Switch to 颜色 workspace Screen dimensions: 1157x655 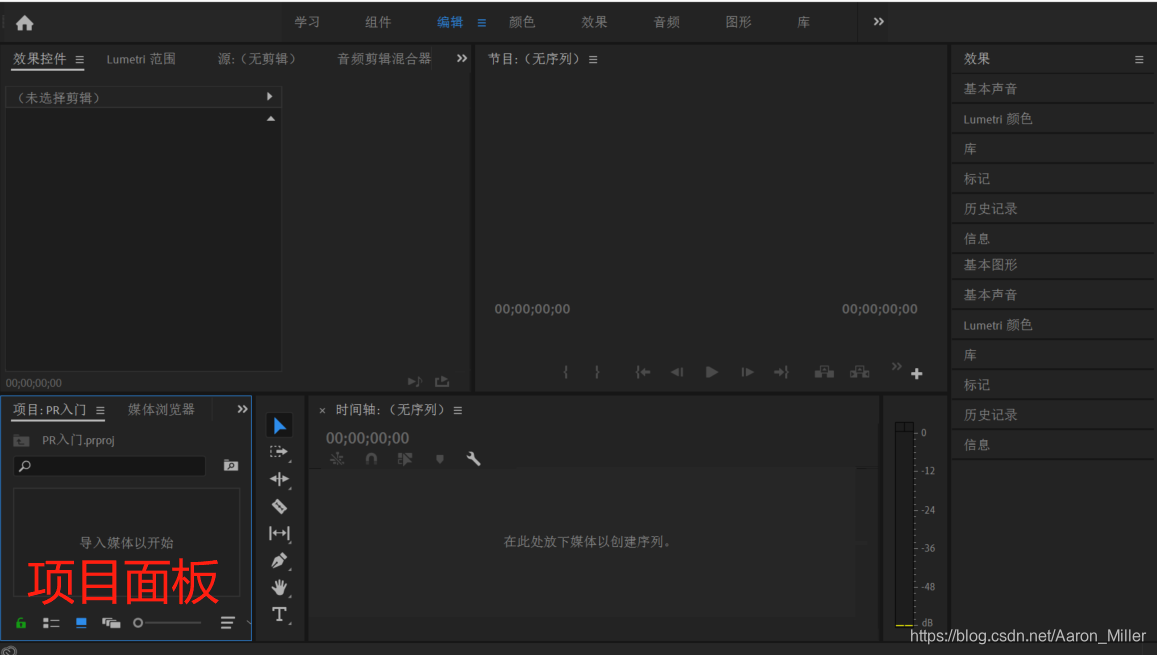[522, 22]
